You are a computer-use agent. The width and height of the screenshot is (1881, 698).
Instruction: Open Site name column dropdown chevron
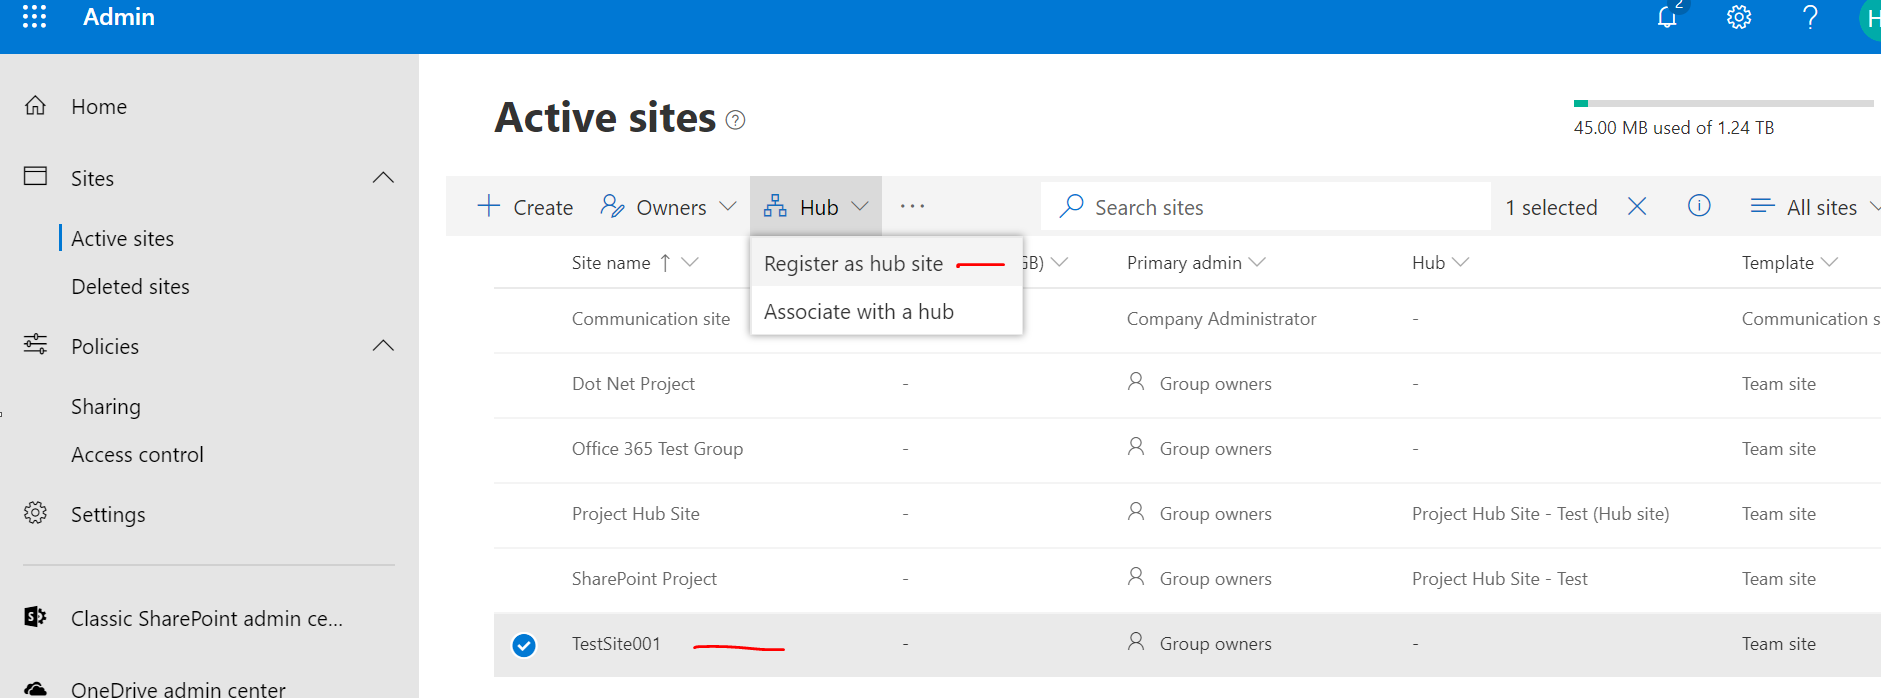pyautogui.click(x=690, y=262)
